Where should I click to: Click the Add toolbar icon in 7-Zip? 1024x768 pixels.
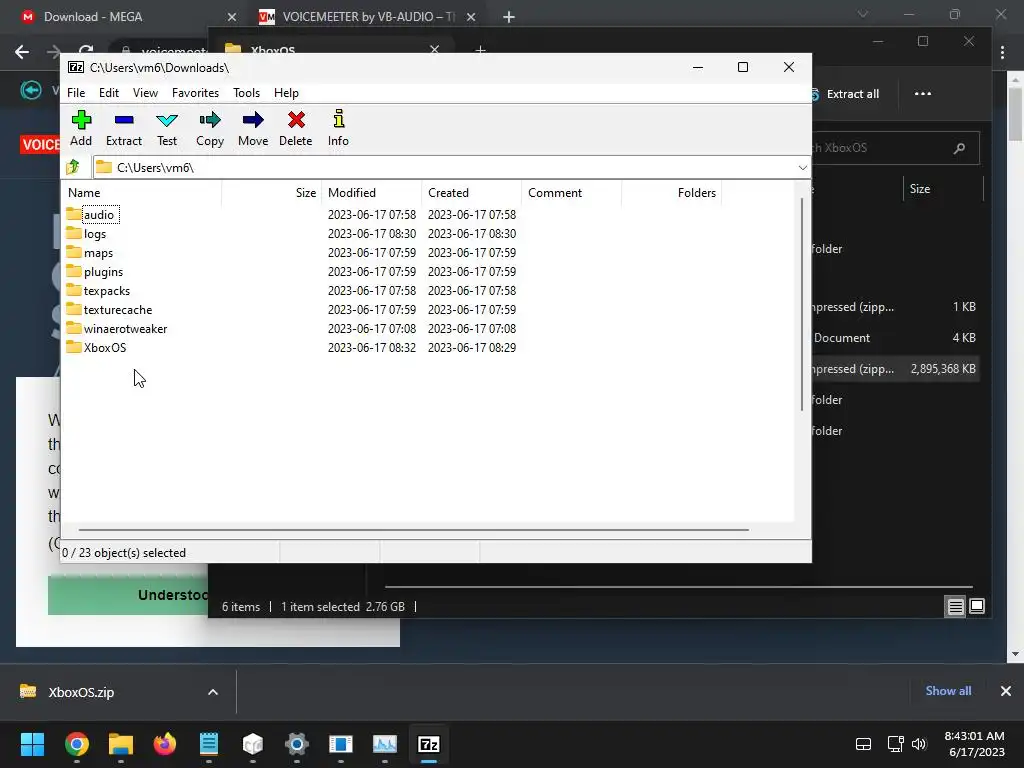81,129
